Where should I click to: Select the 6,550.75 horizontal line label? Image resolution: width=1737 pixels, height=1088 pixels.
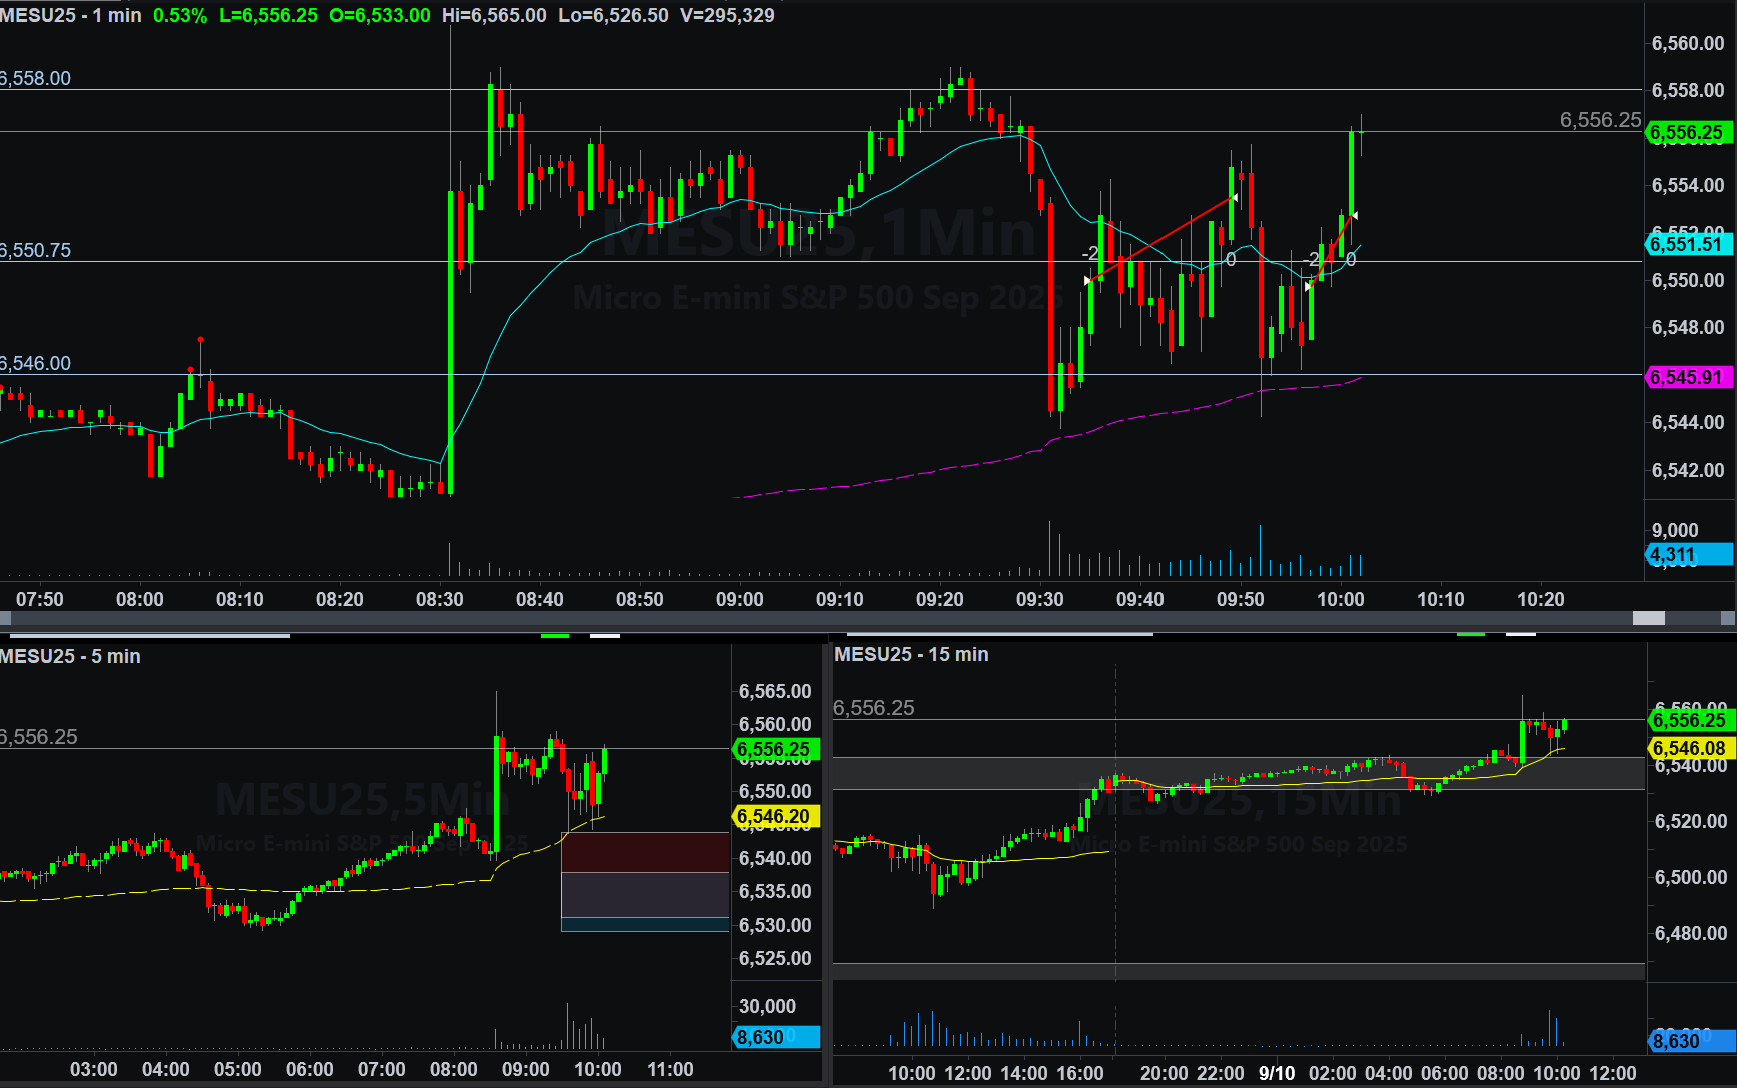pos(37,250)
